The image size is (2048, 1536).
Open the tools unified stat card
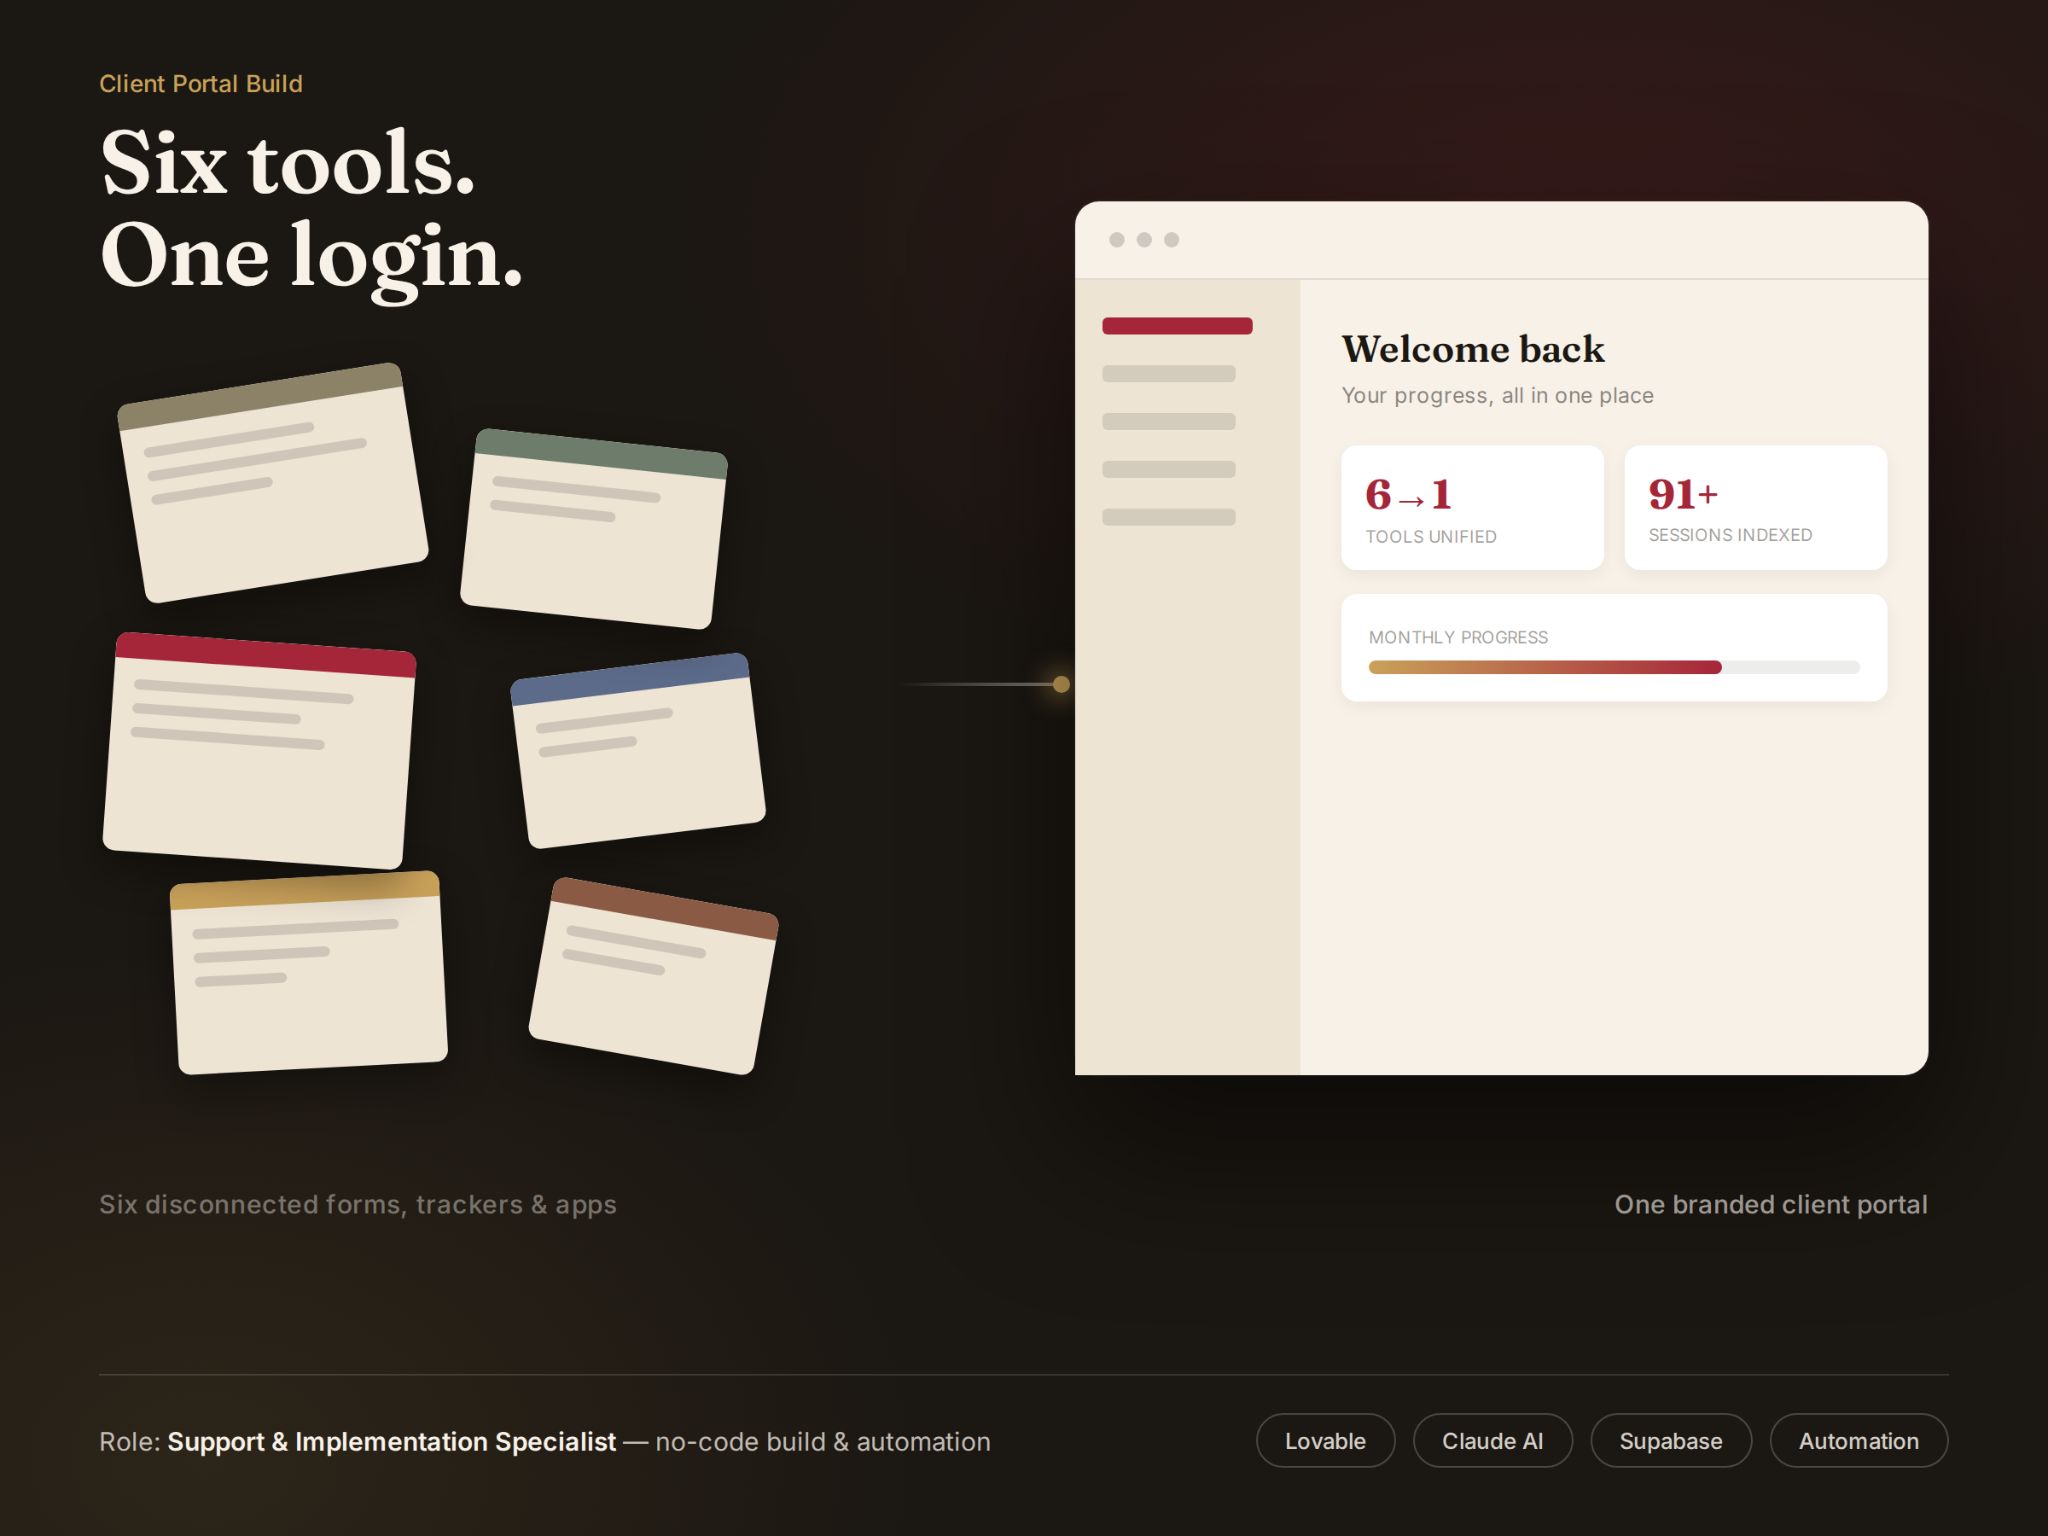(x=1472, y=508)
